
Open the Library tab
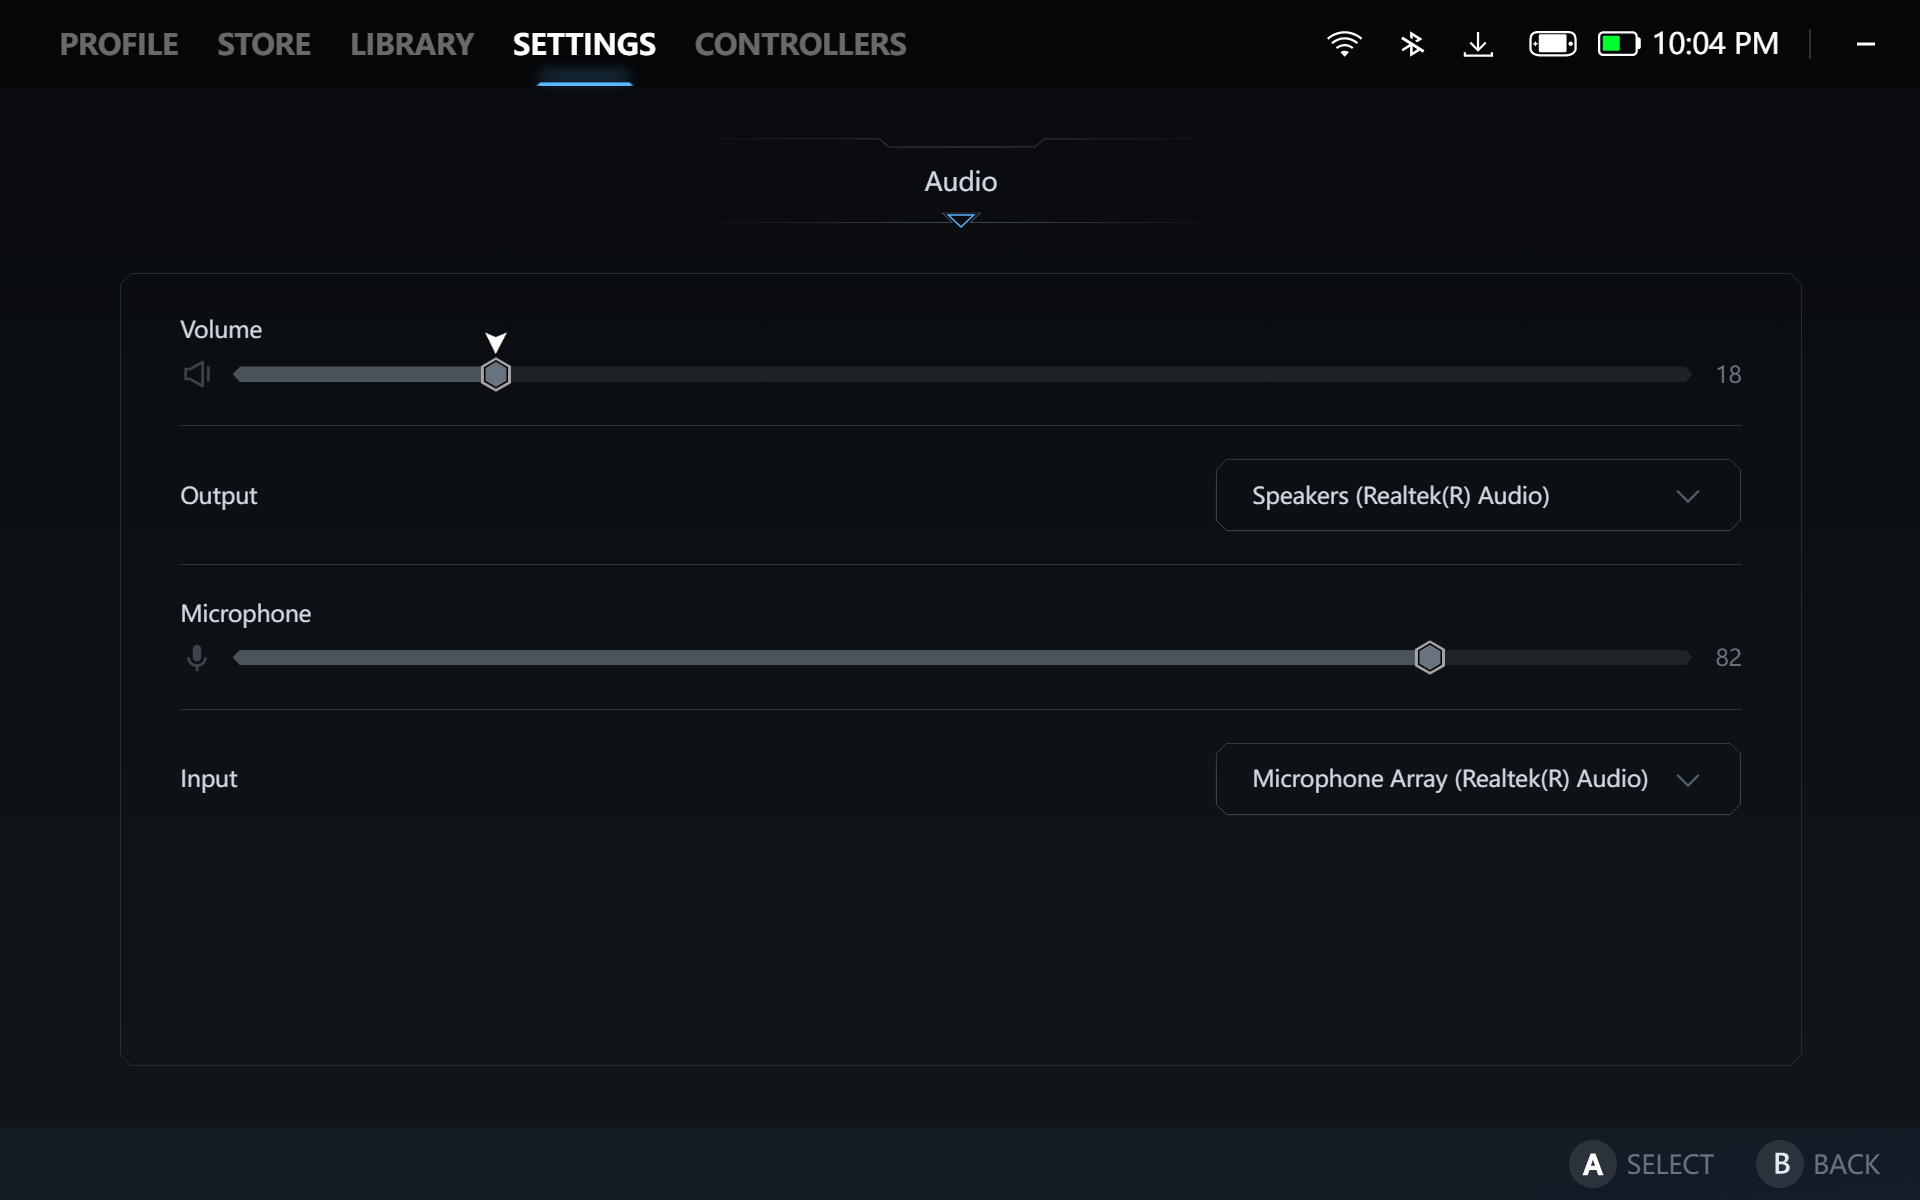412,44
